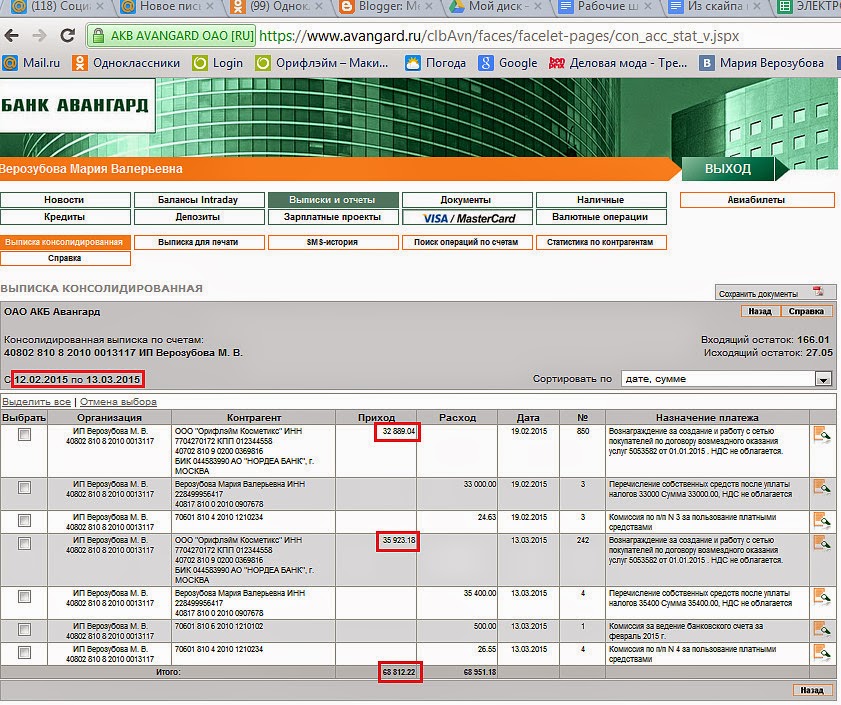The image size is (841, 705).
Task: Tick the checkbox for the 26.55 commission row
Action: pos(24,652)
